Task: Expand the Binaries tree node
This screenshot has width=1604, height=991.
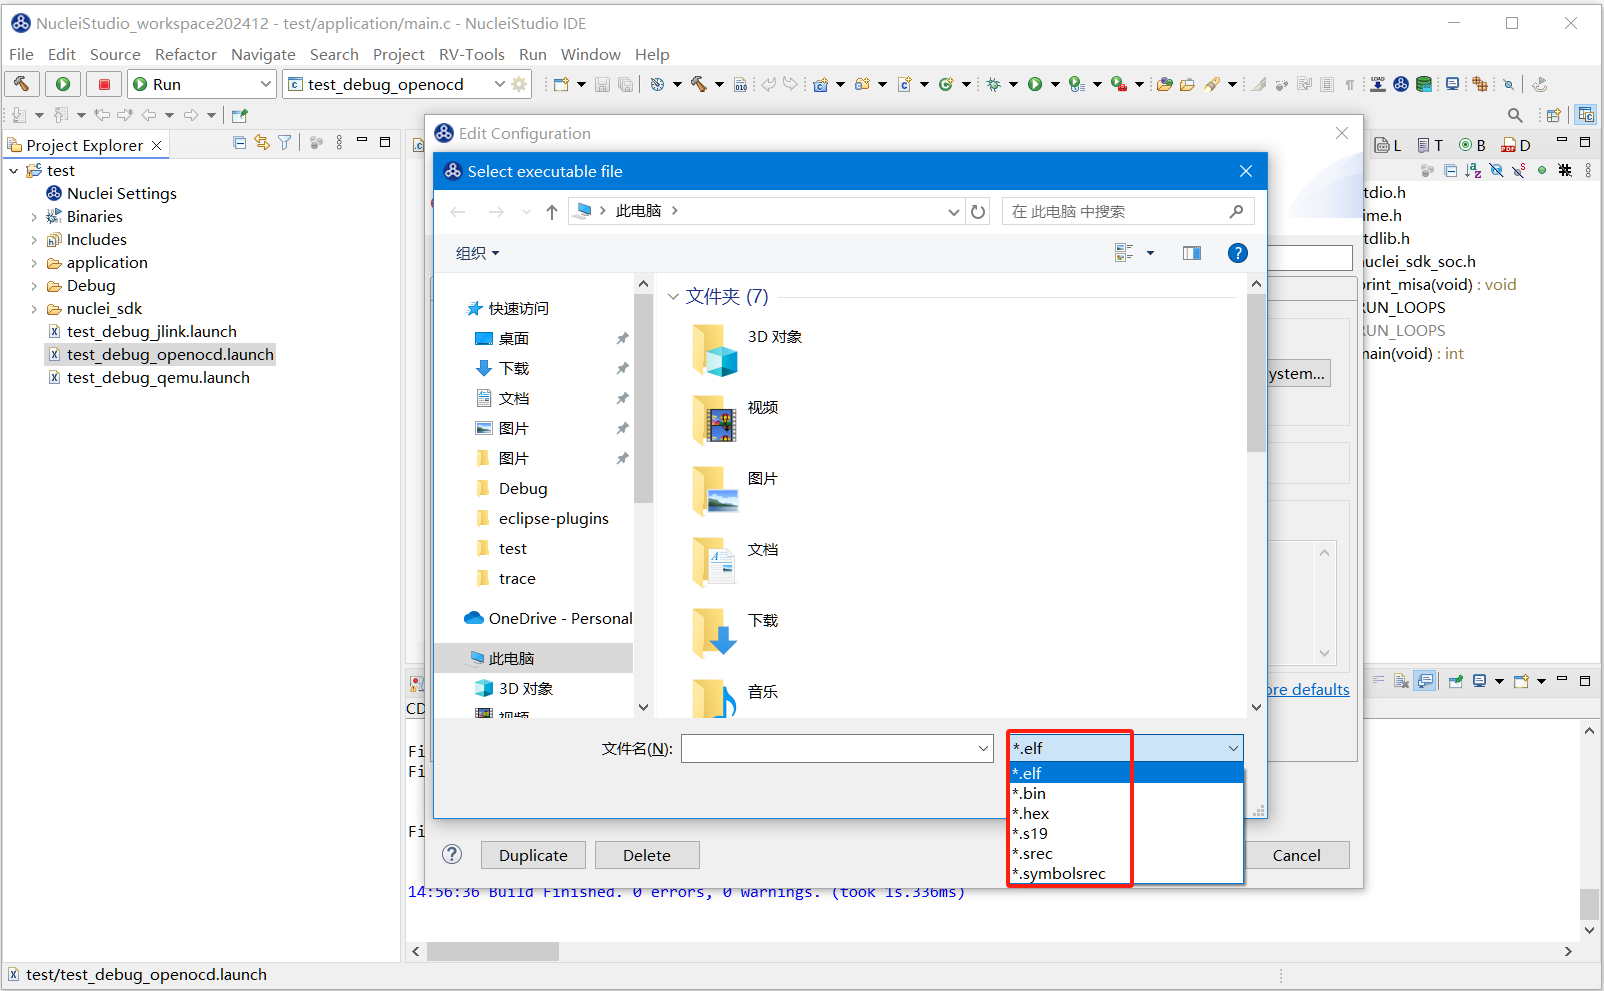Action: pos(34,217)
